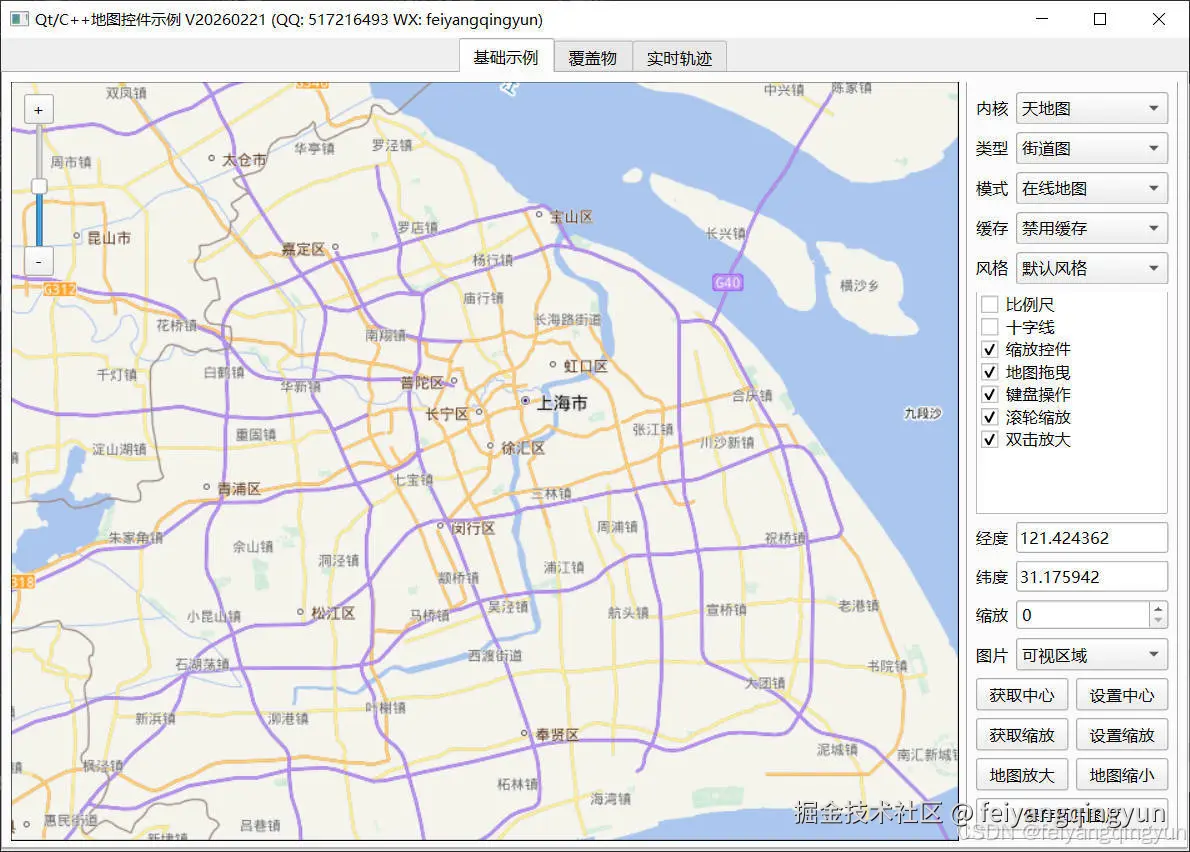The image size is (1190, 852).
Task: Click the blue zoom slider track
Action: pos(39,220)
